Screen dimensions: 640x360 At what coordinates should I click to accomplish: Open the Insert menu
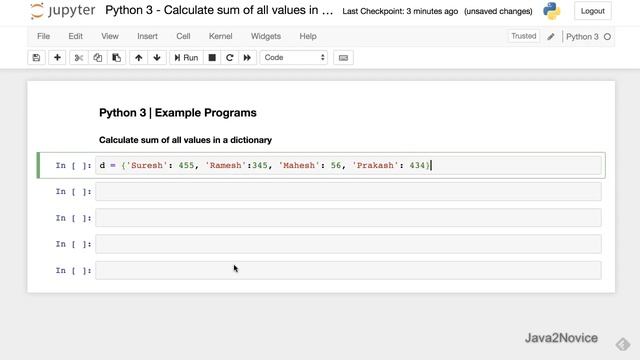(147, 36)
